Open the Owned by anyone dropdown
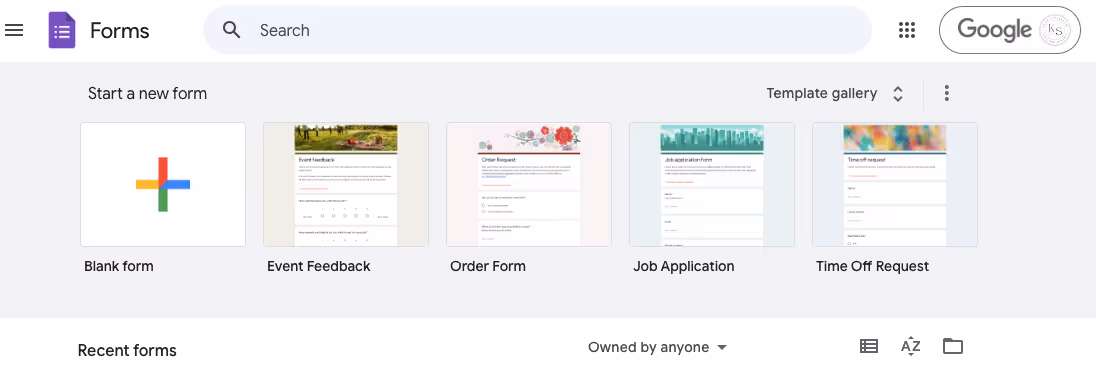The width and height of the screenshot is (1096, 382). [x=657, y=347]
